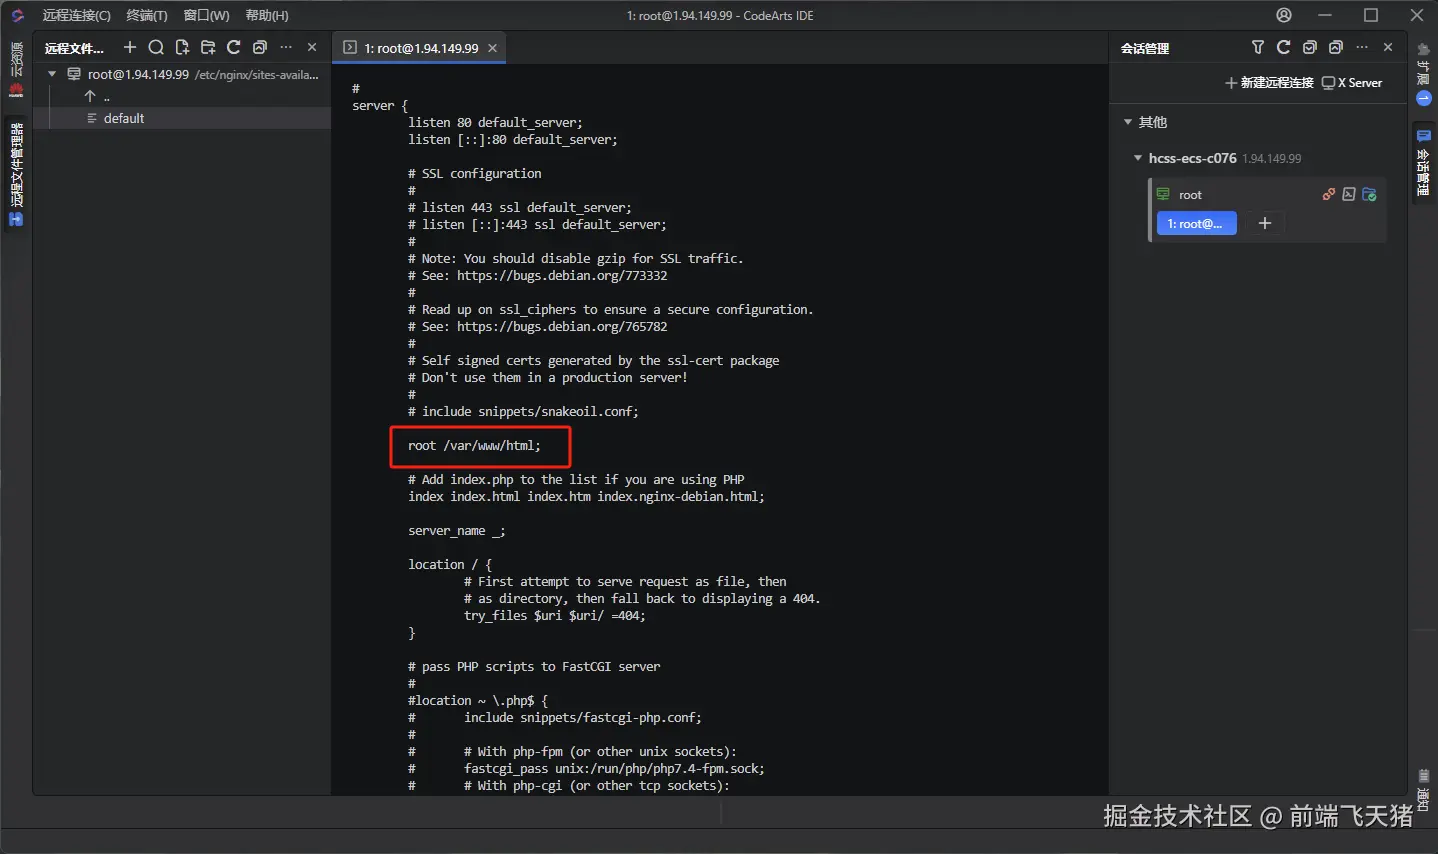Click the 'index index.html index.htm' line
The height and width of the screenshot is (854, 1438).
[x=586, y=496]
